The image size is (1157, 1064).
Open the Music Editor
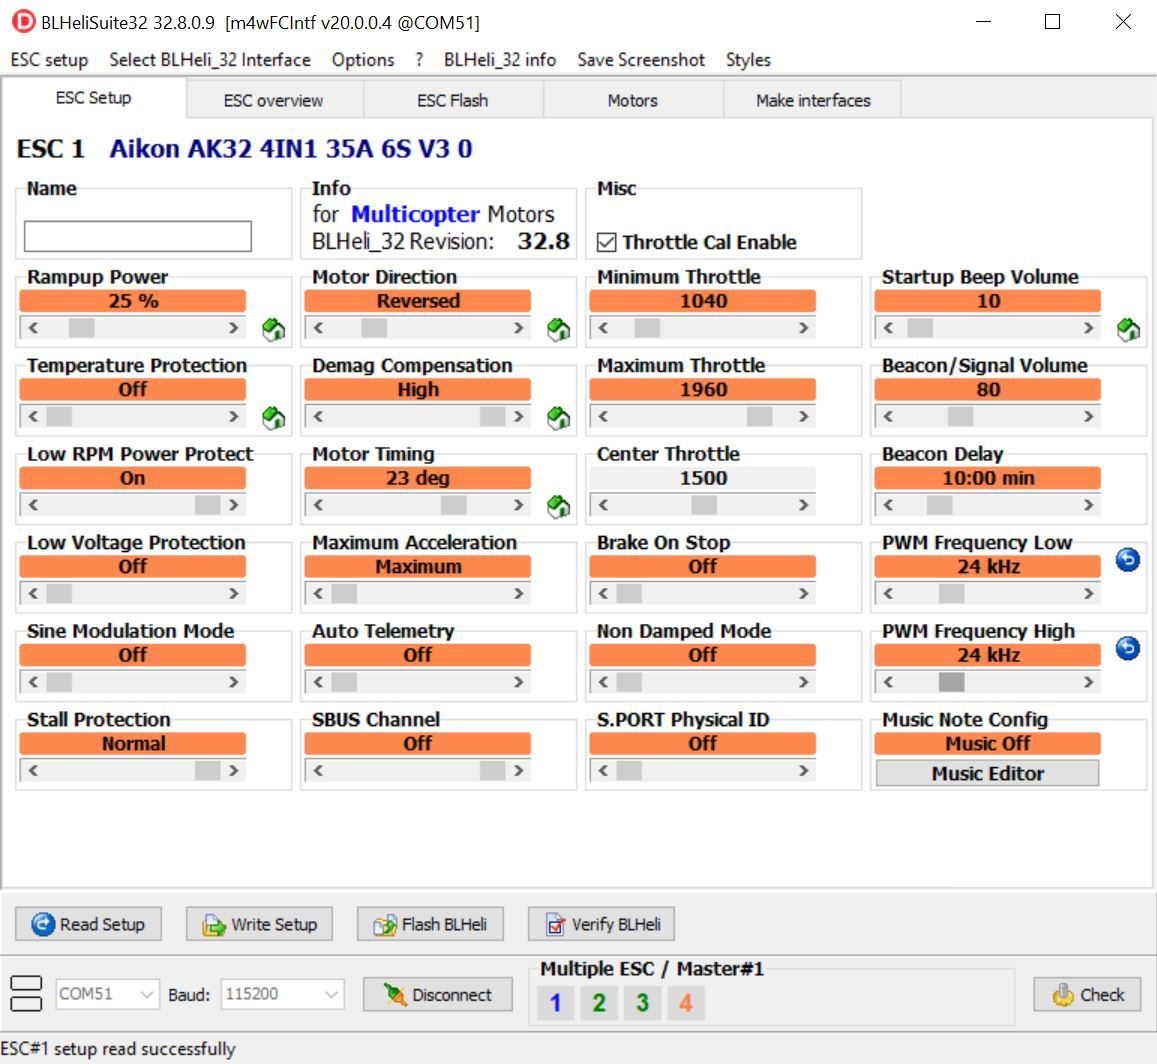pyautogui.click(x=987, y=773)
